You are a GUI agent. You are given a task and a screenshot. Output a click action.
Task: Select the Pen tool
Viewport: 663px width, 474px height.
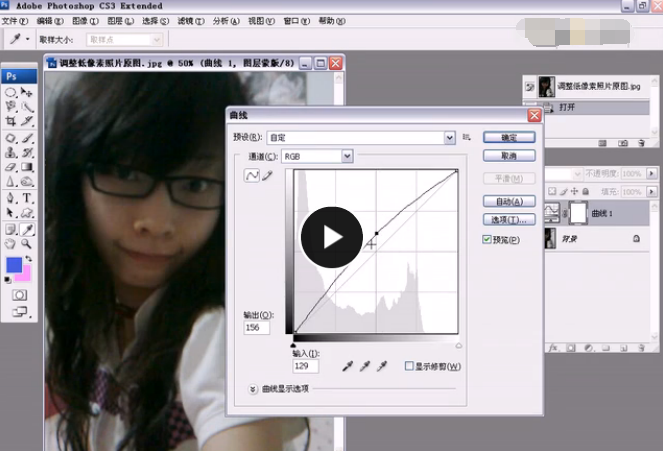click(11, 197)
